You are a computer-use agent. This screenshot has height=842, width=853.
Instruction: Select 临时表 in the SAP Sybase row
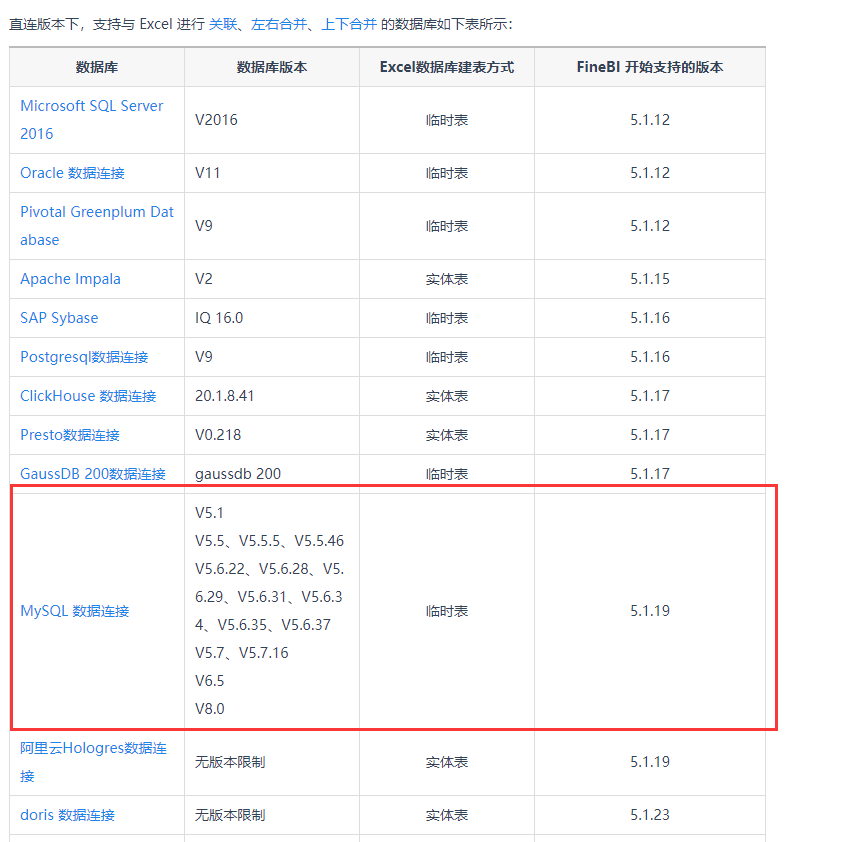(447, 318)
